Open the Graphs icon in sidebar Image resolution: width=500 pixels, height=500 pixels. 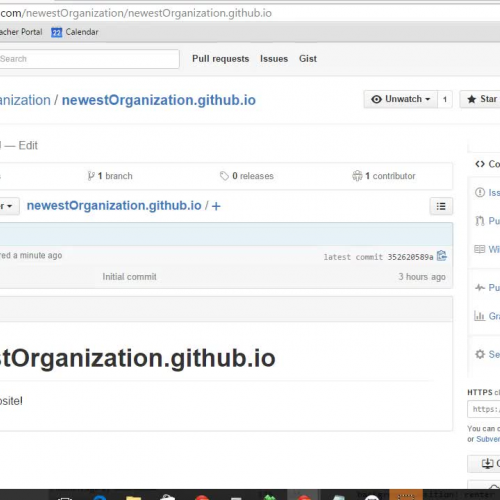coord(479,315)
